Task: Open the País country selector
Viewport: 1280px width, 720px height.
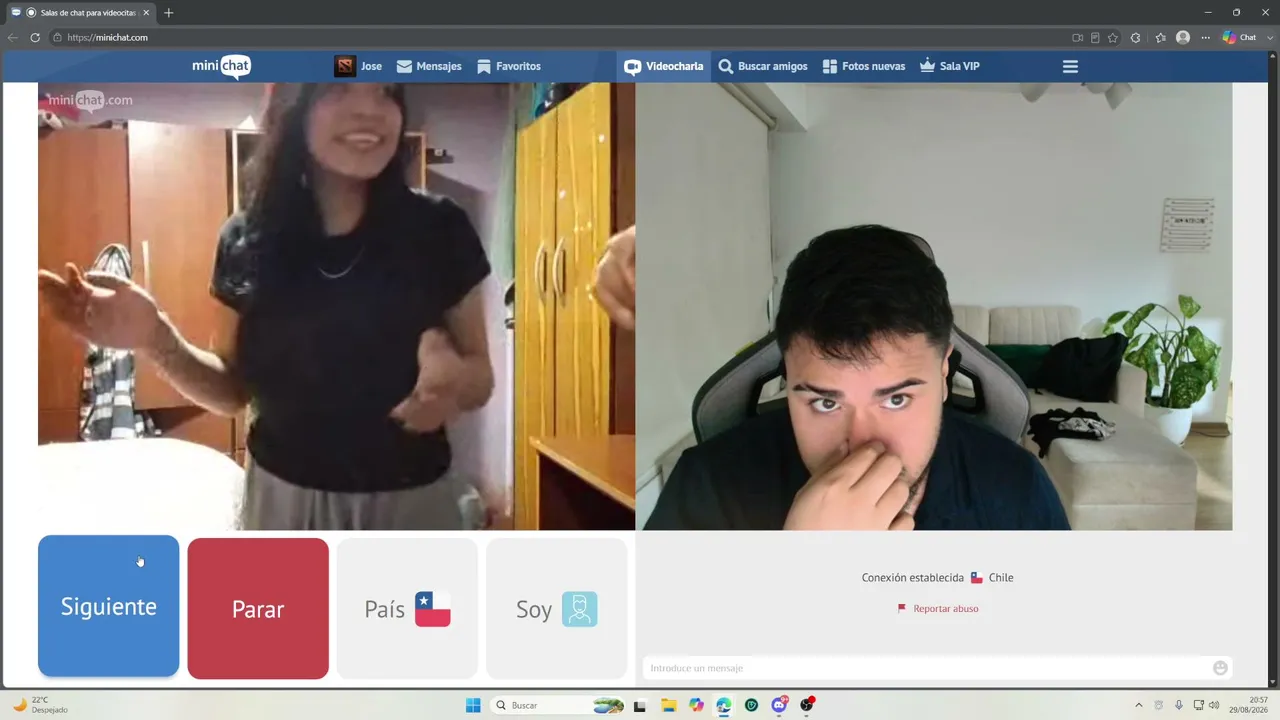Action: point(407,609)
